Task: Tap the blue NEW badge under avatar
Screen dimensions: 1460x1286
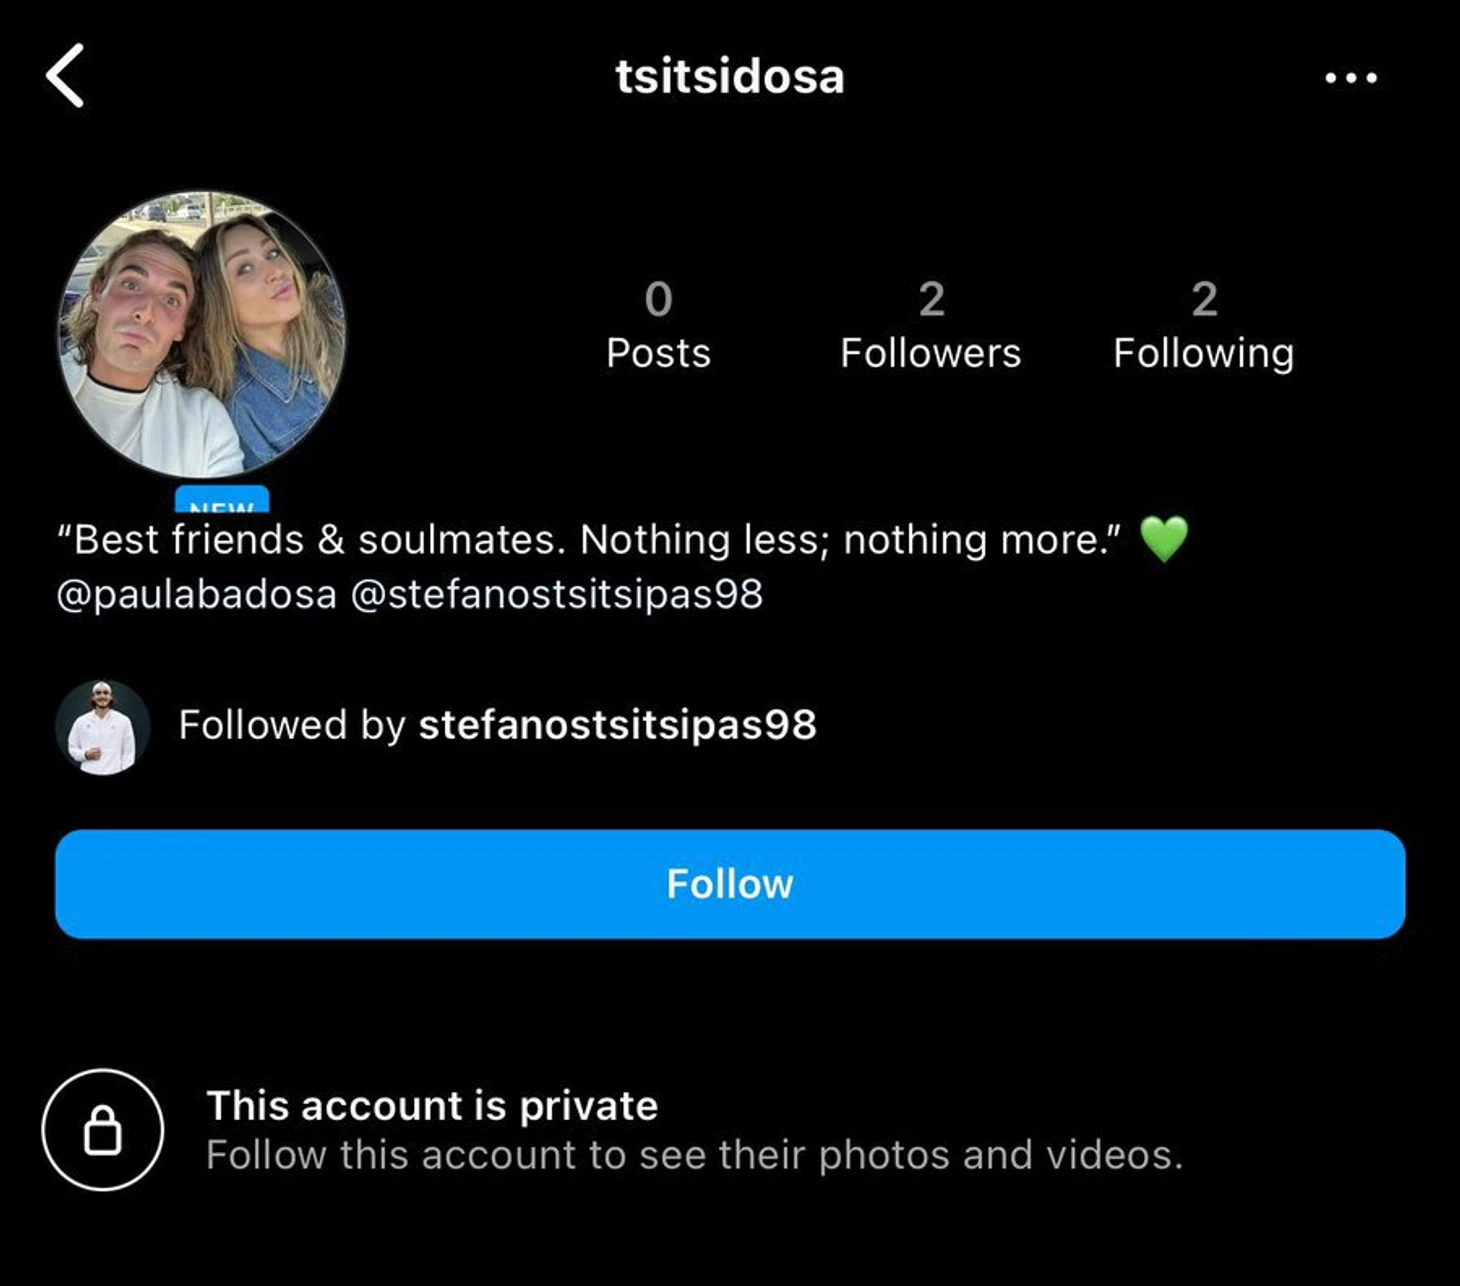Action: pyautogui.click(x=222, y=499)
